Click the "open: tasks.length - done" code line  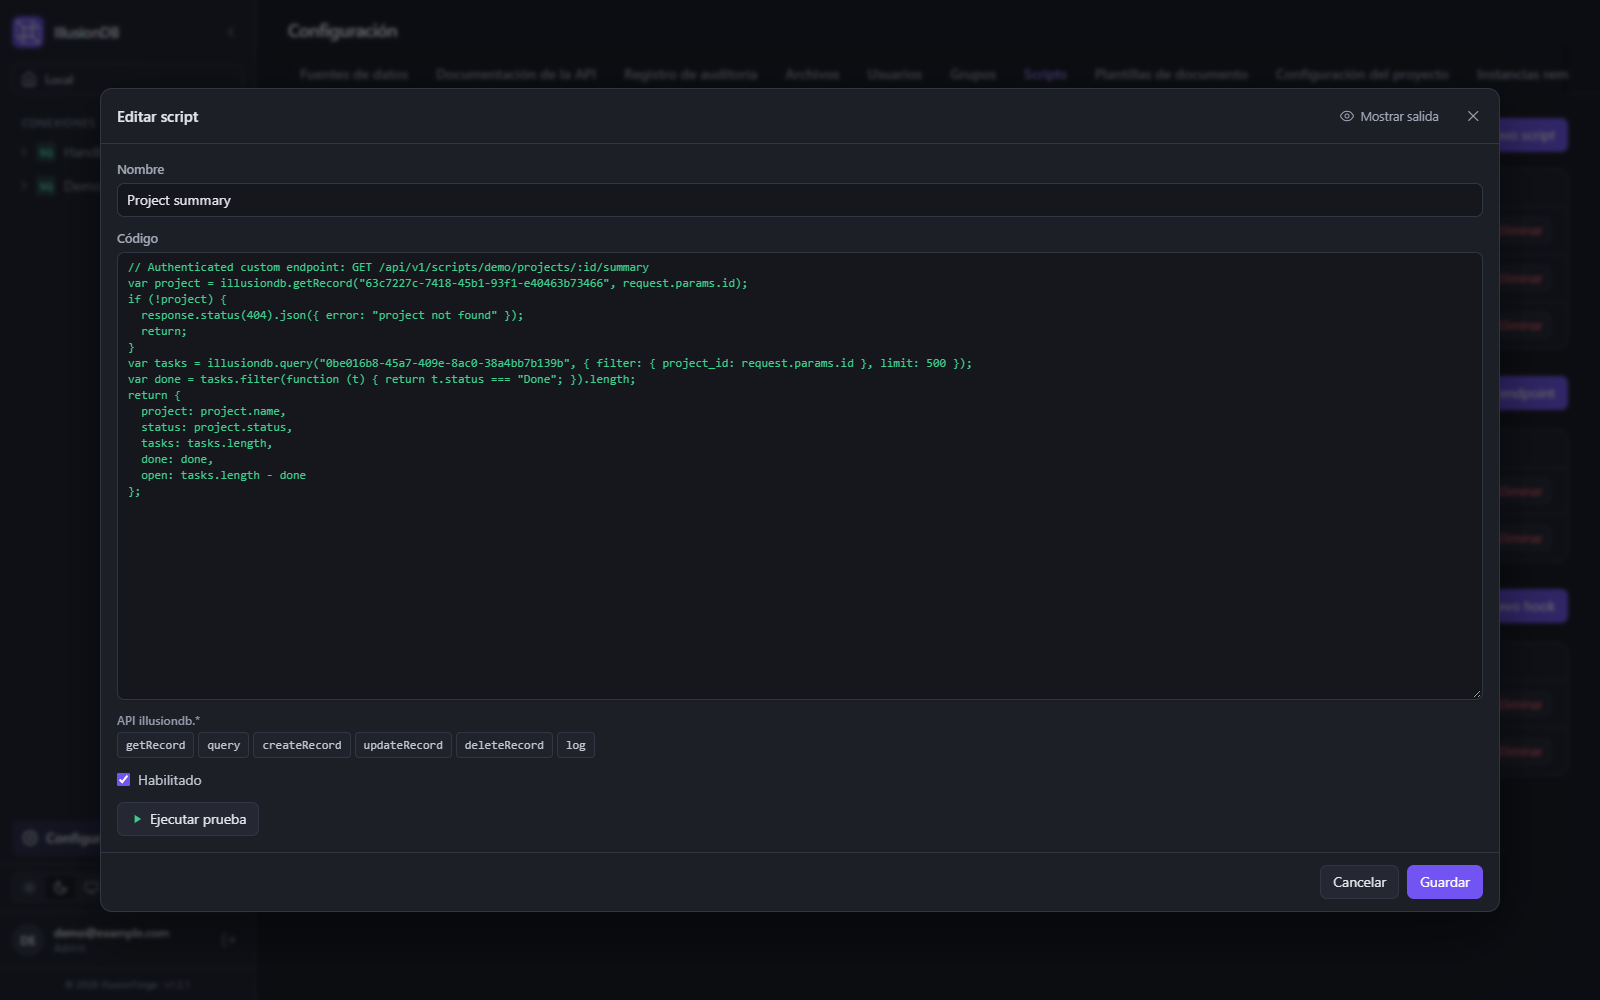pos(223,475)
